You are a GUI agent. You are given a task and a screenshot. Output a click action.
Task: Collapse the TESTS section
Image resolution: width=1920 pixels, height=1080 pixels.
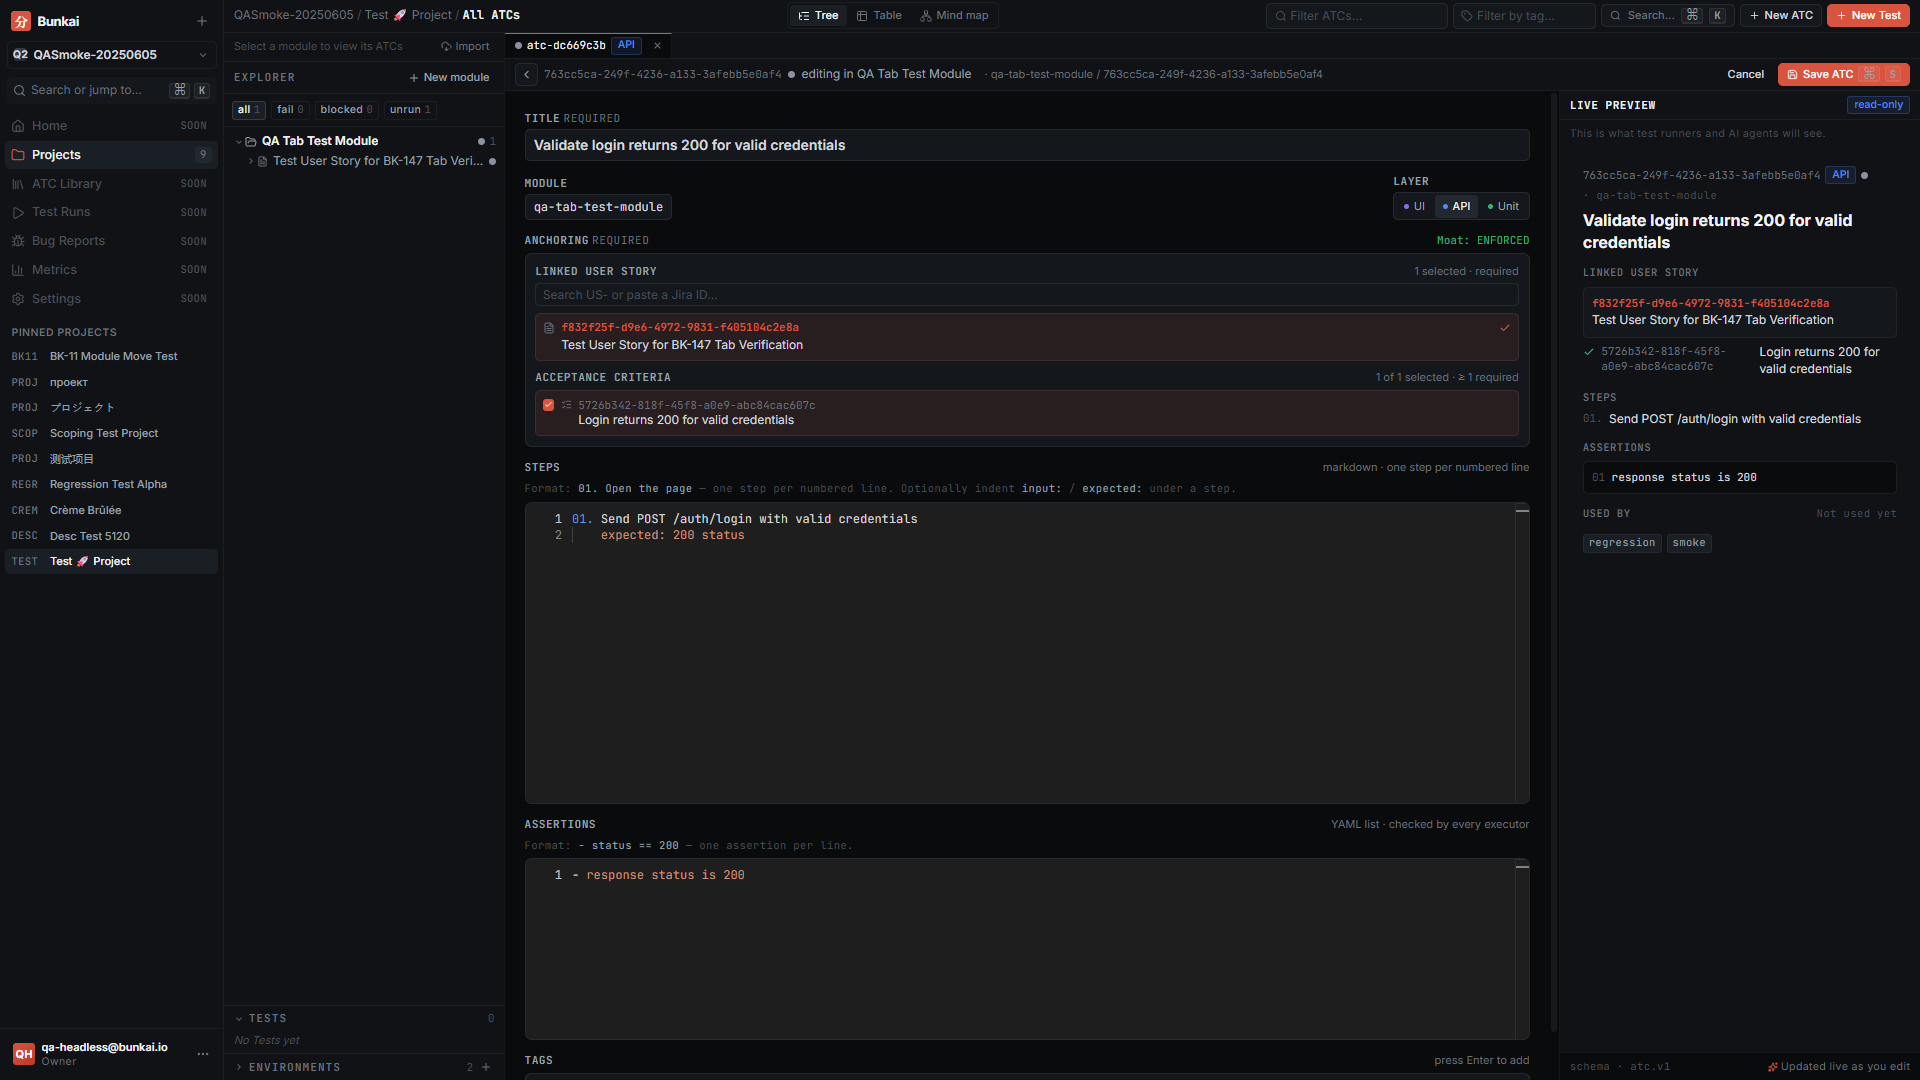coord(239,1019)
